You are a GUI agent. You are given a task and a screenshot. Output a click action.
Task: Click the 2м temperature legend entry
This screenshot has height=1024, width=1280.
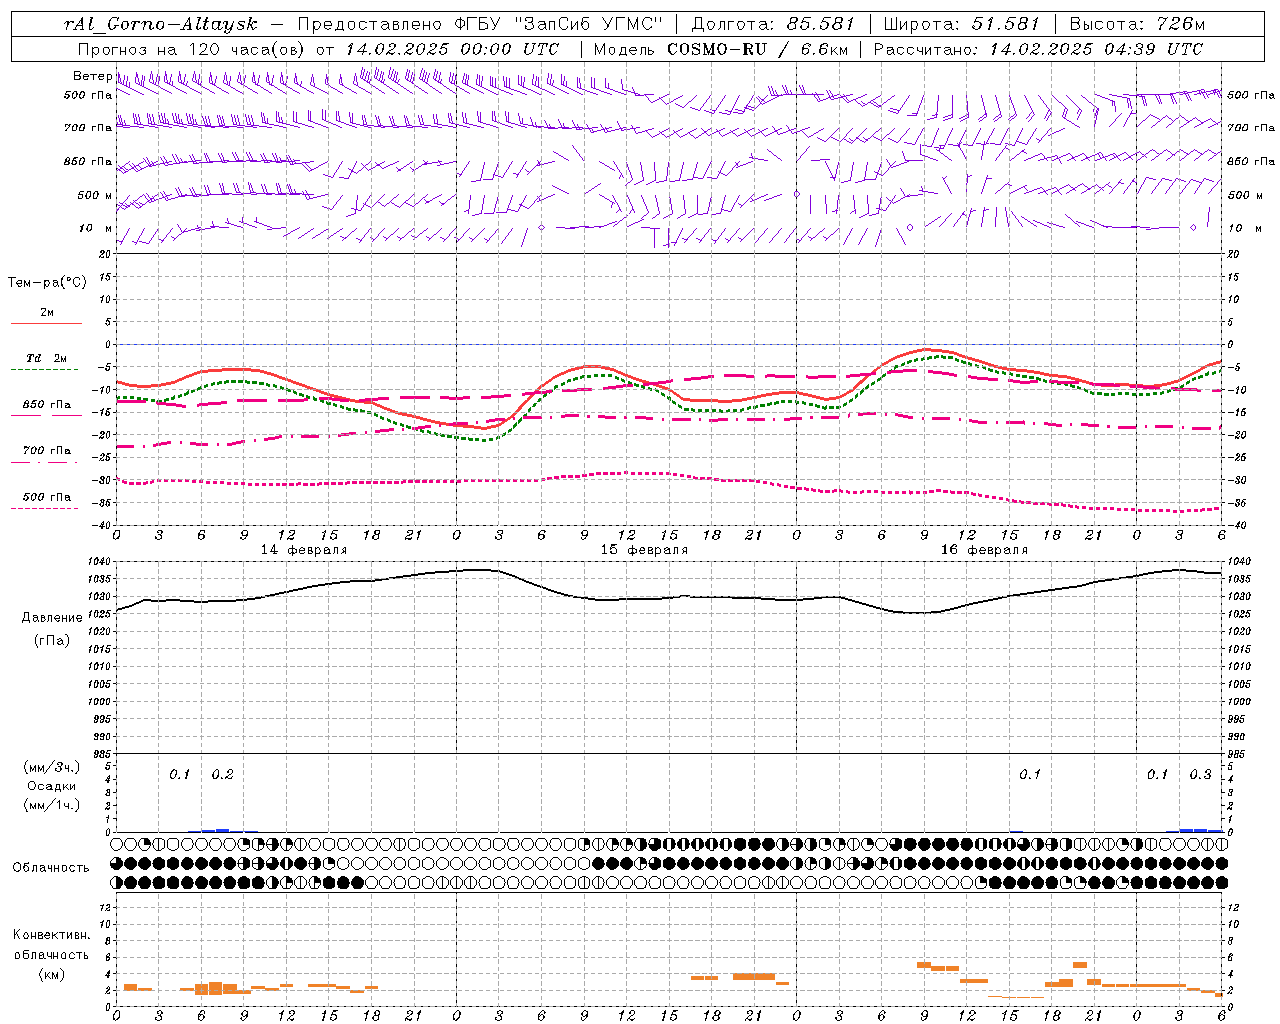tap(47, 312)
